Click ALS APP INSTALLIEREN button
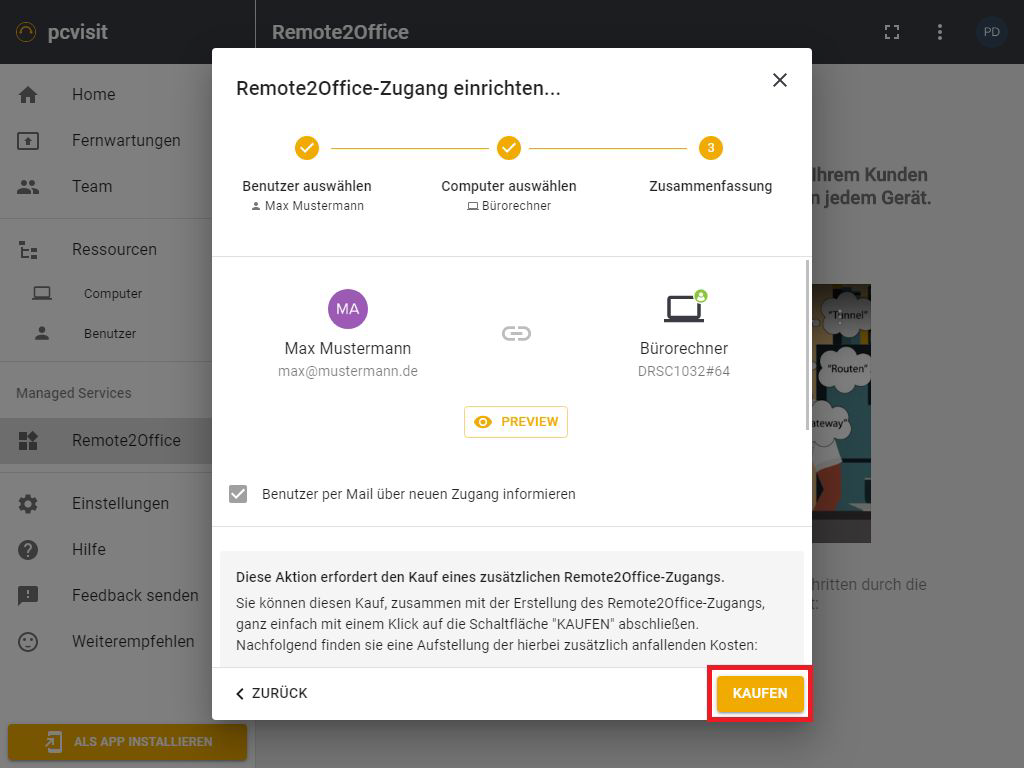Viewport: 1024px width, 768px height. [x=128, y=742]
